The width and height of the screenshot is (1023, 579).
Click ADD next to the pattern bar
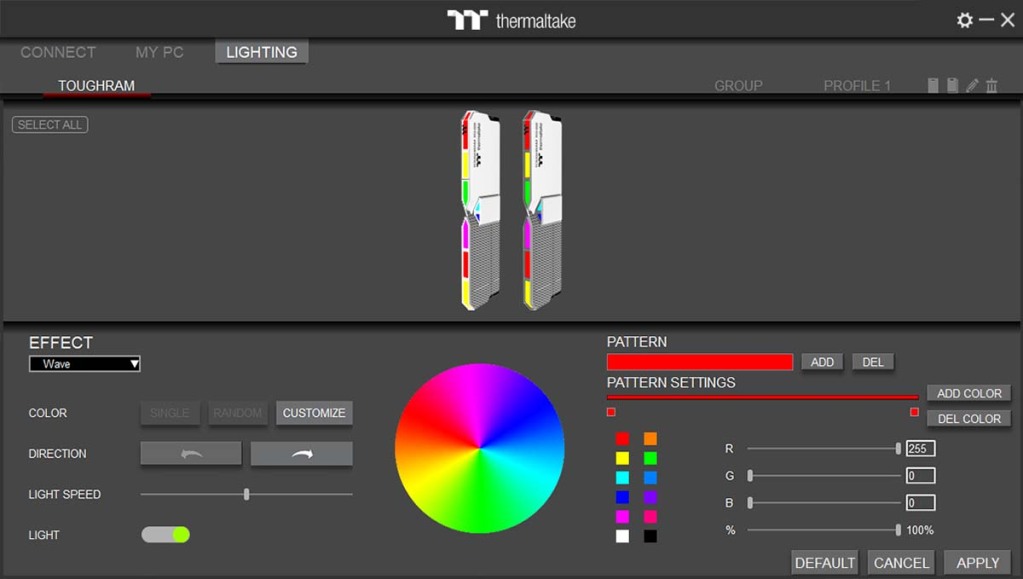click(x=822, y=362)
